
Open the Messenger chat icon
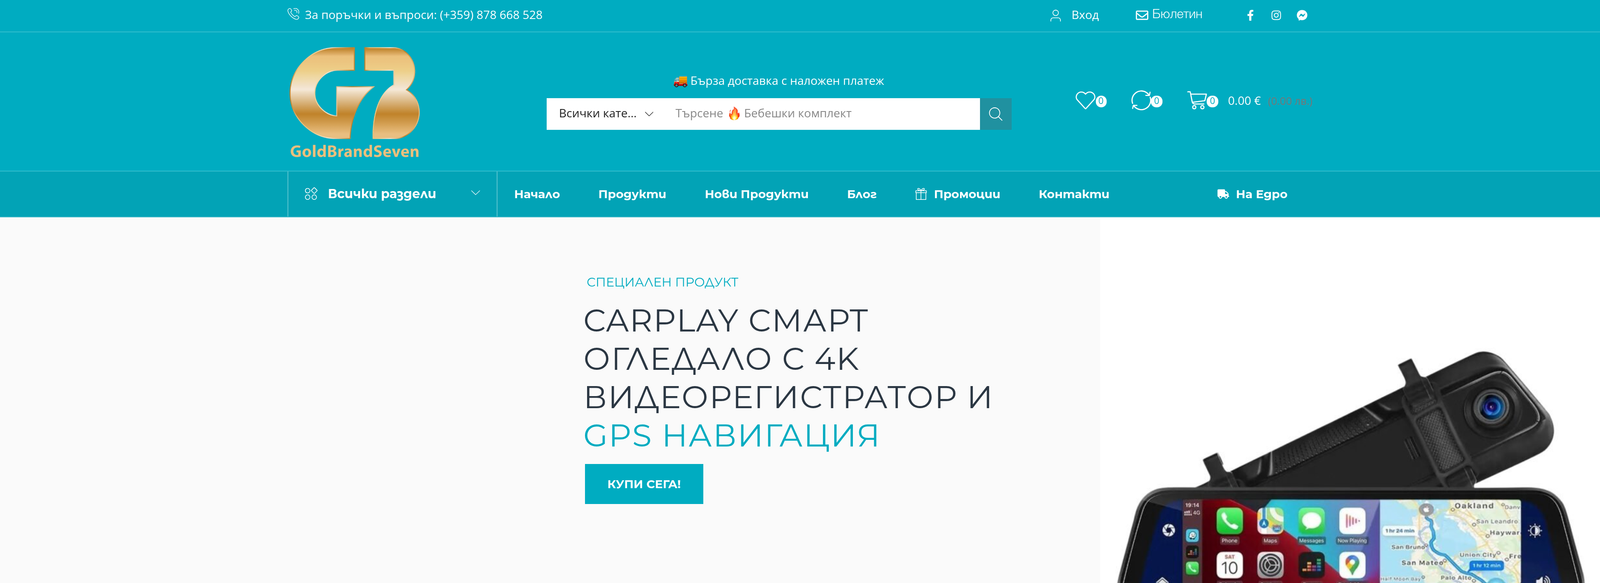1302,15
